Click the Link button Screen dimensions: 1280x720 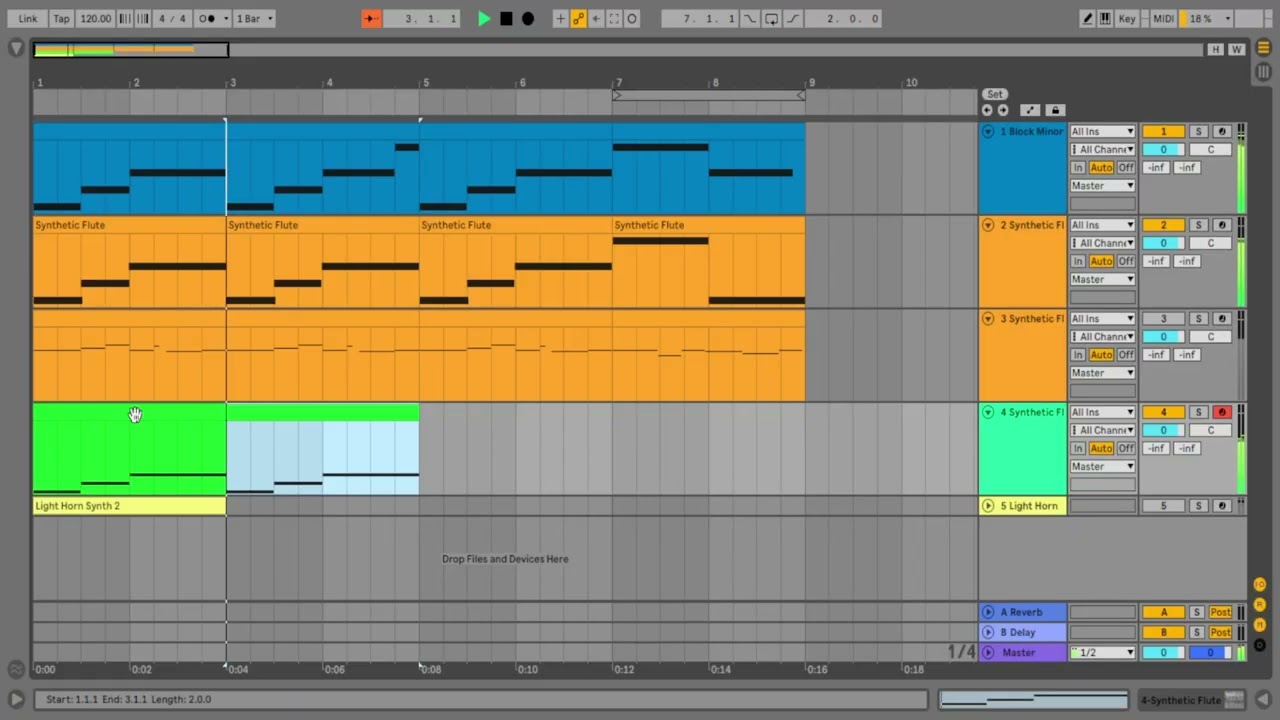point(27,18)
